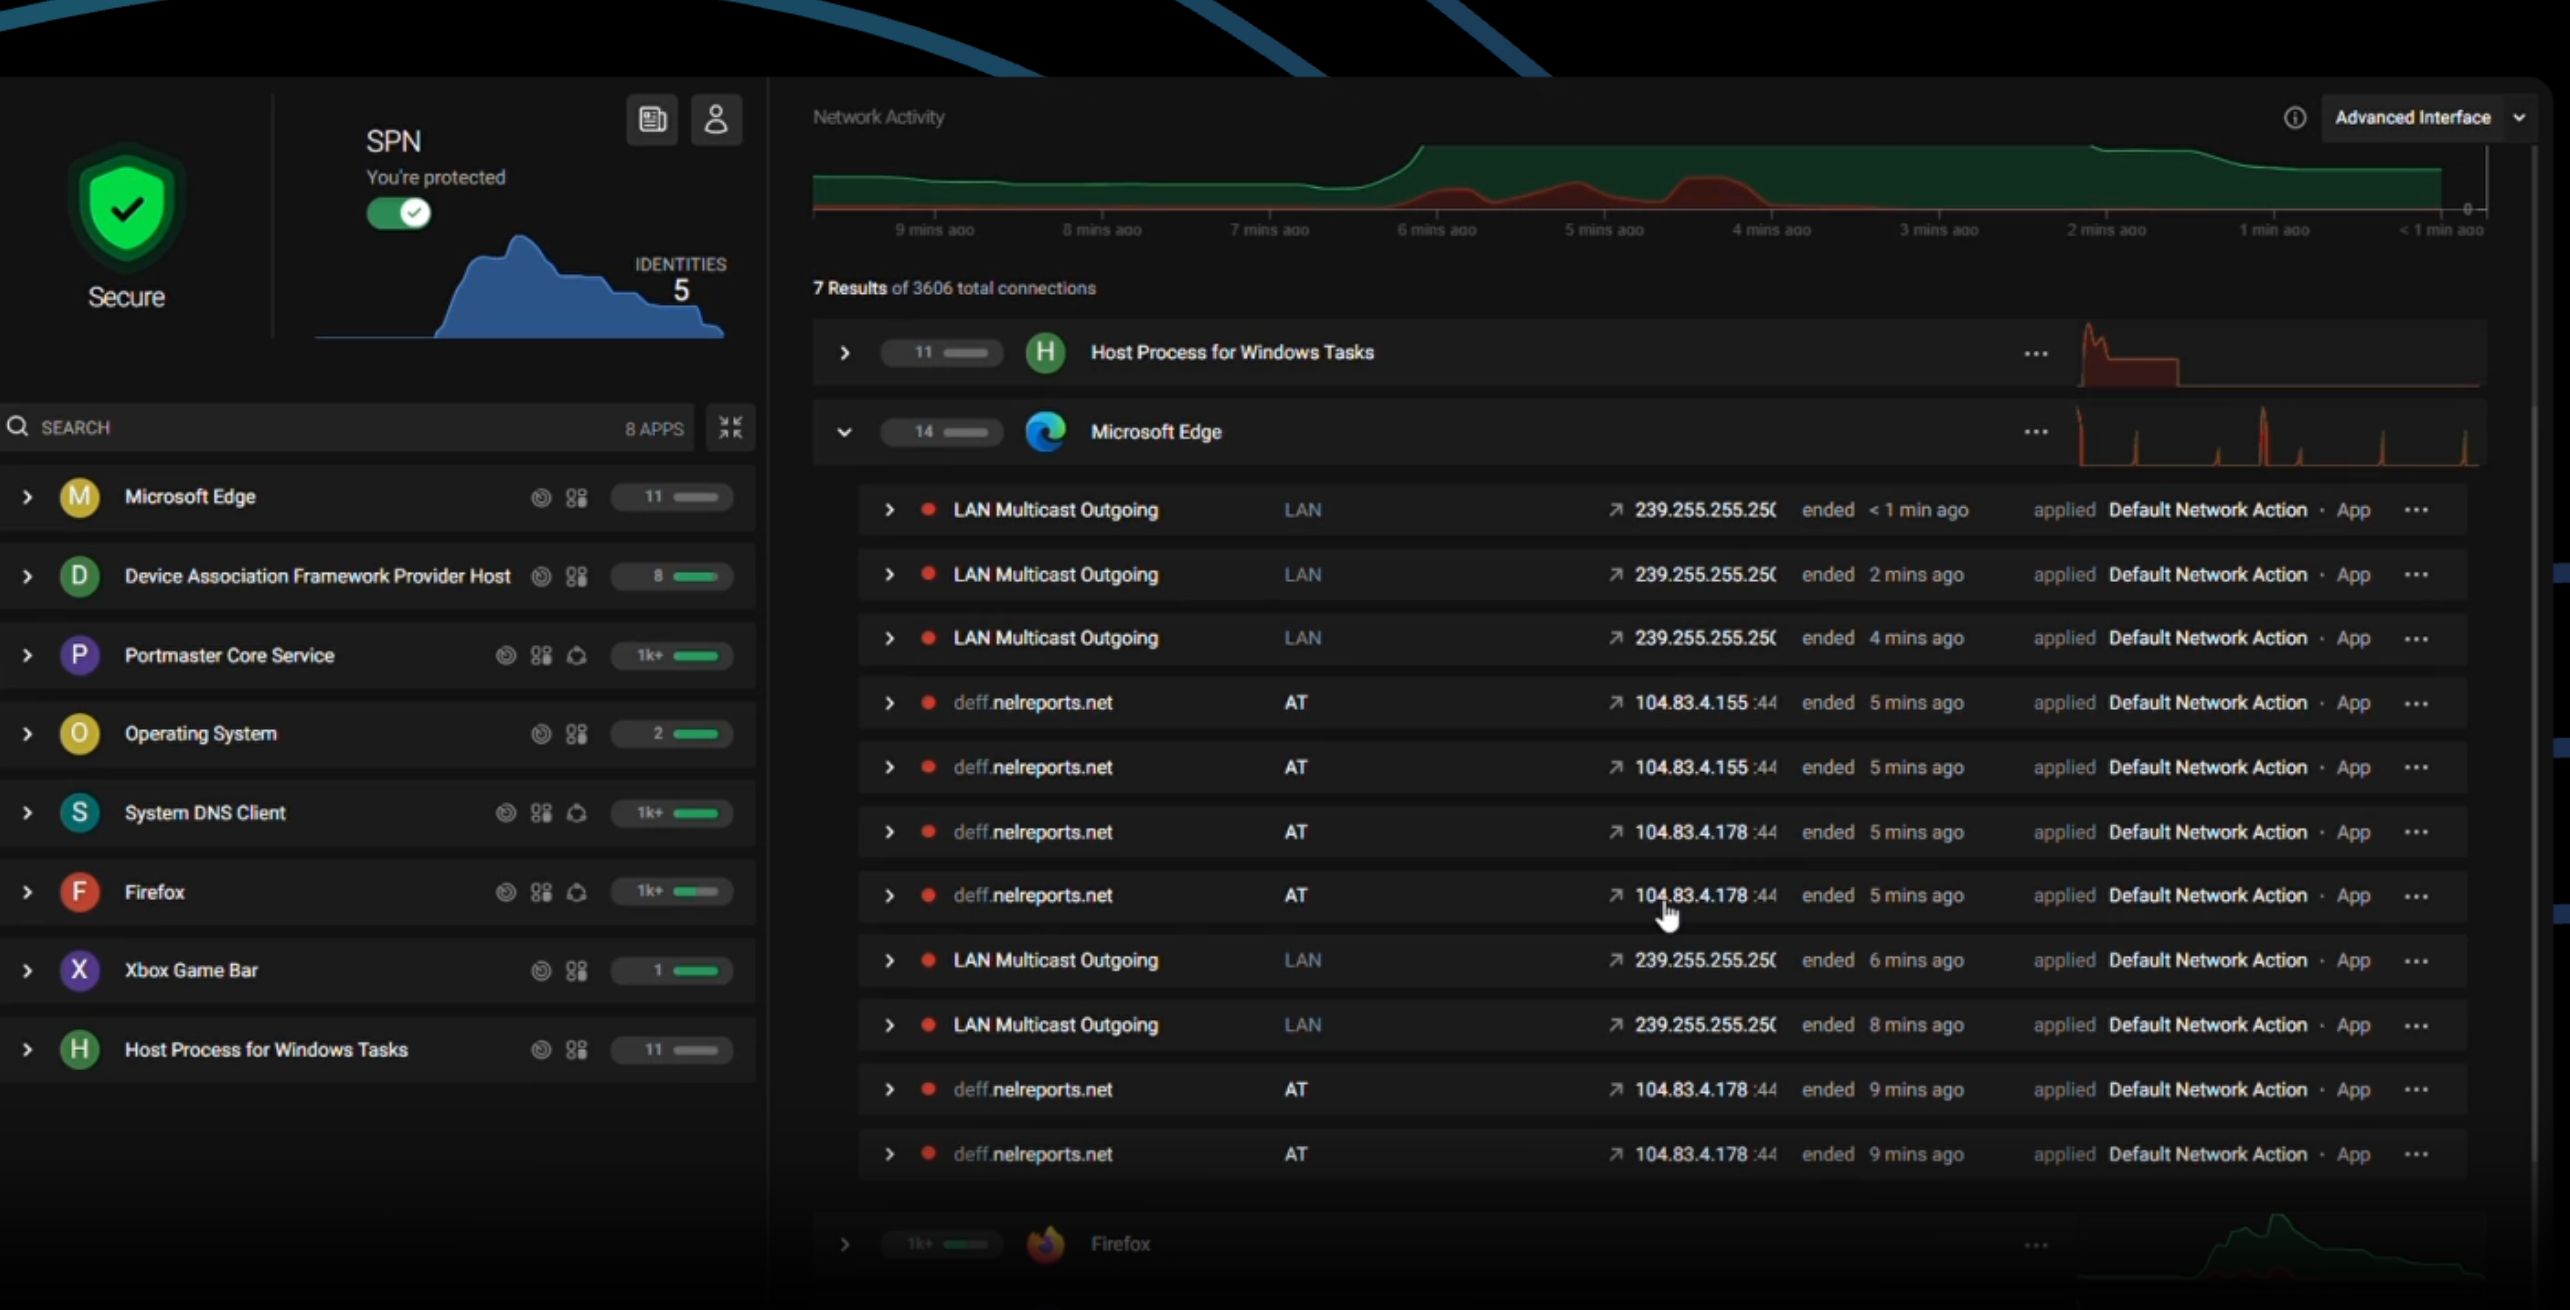Viewport: 2570px width, 1310px height.
Task: Expand System DNS Client in sidebar
Action: 27,813
